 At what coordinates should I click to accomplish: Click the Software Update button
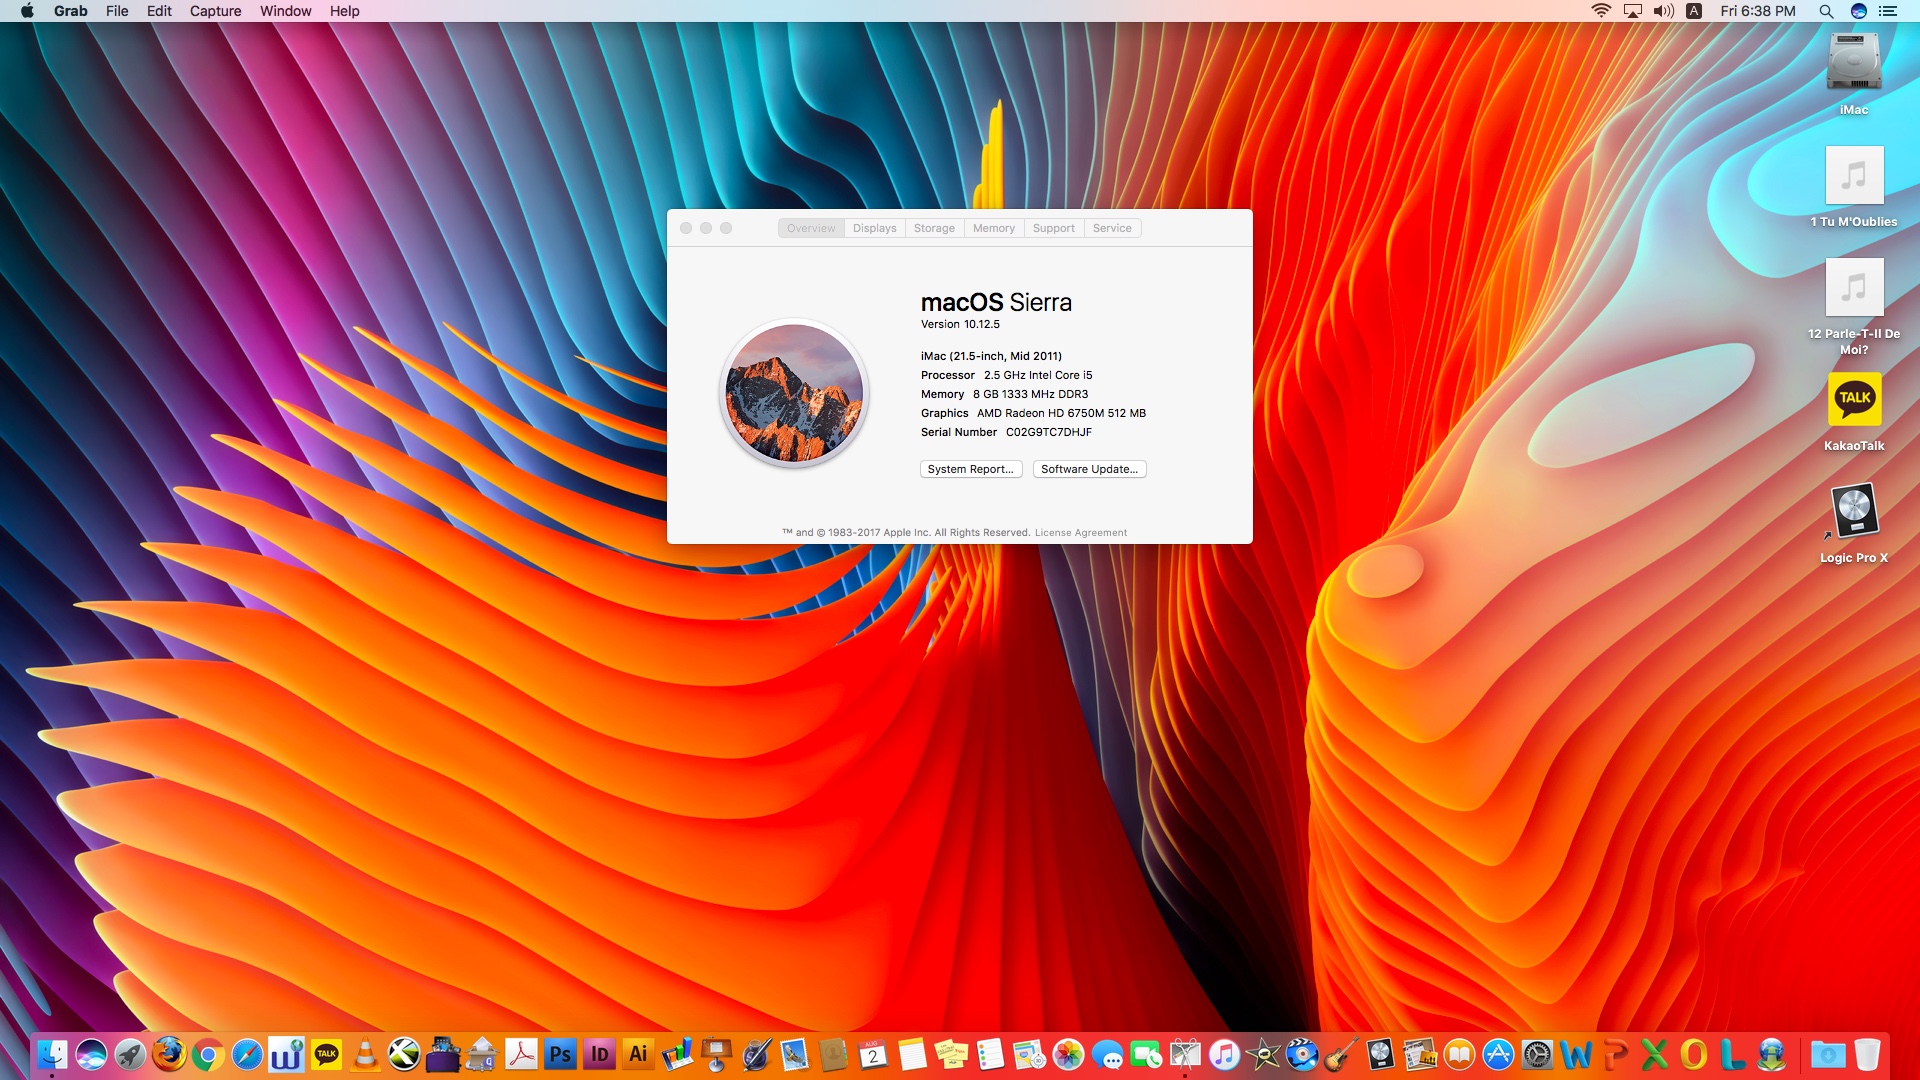(1089, 469)
